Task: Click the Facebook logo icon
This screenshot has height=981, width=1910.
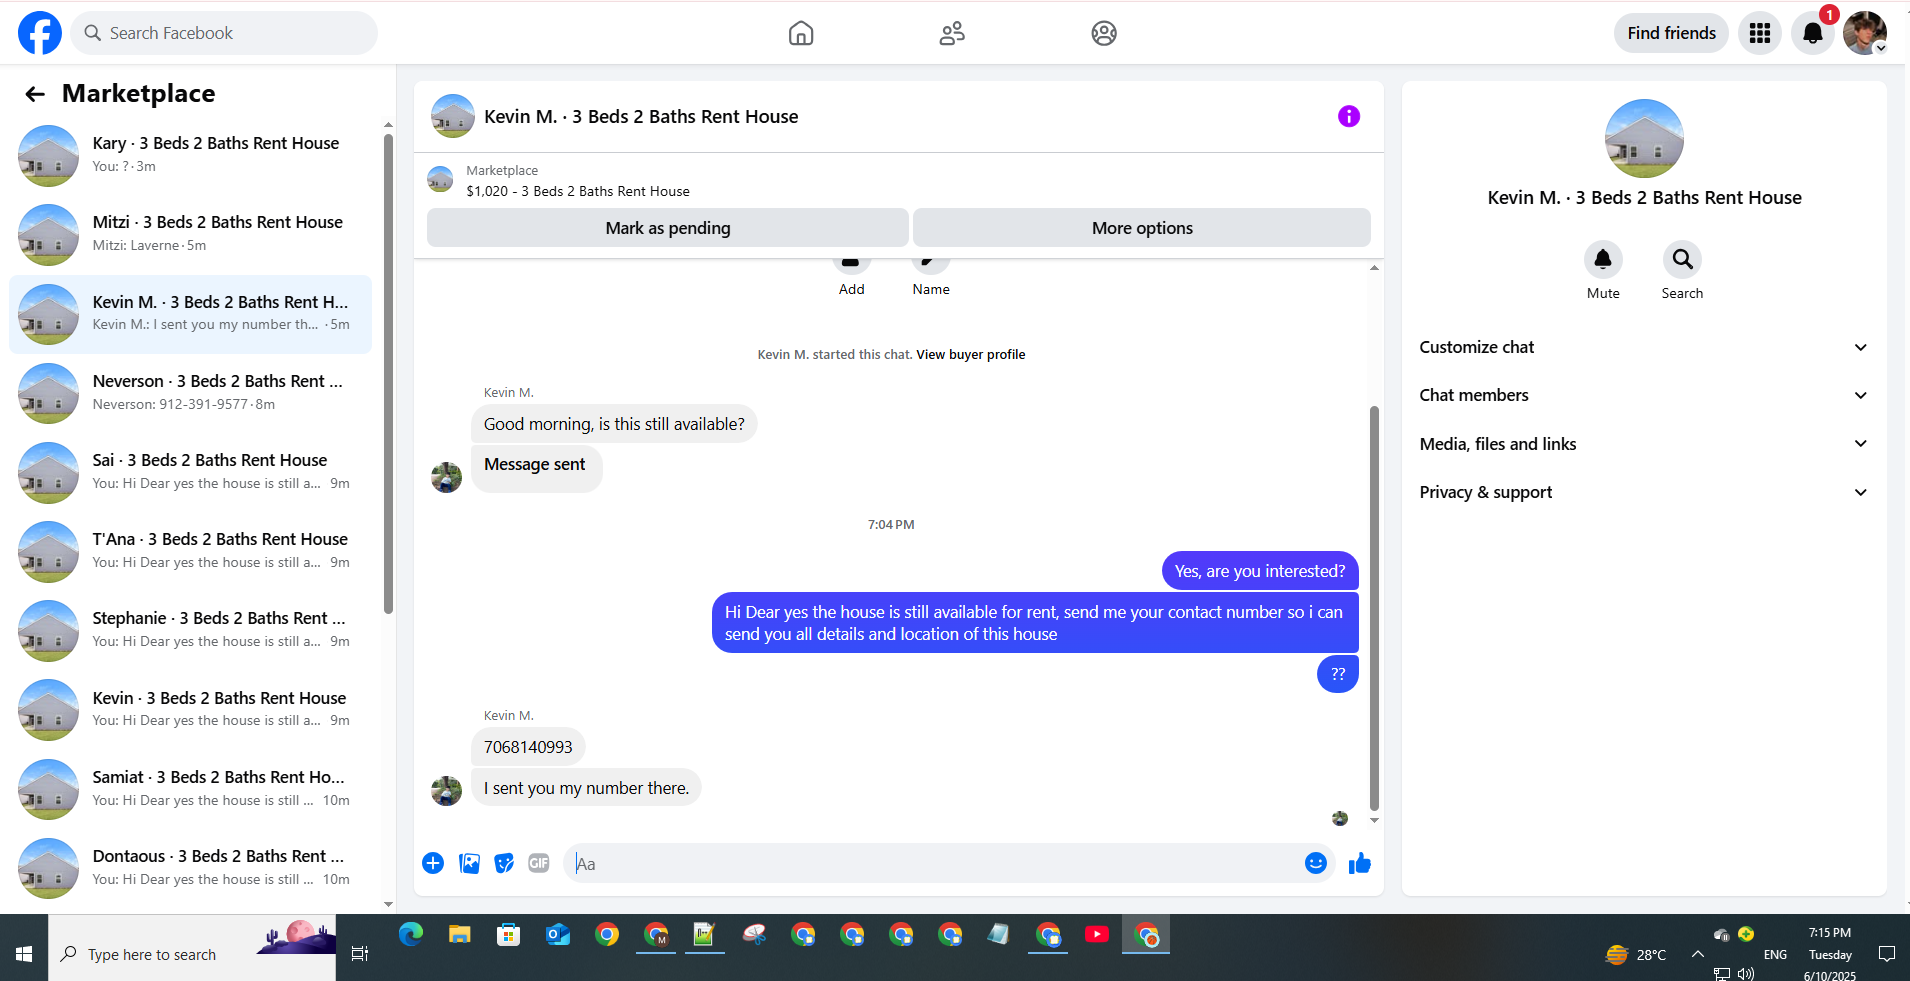Action: click(x=40, y=33)
